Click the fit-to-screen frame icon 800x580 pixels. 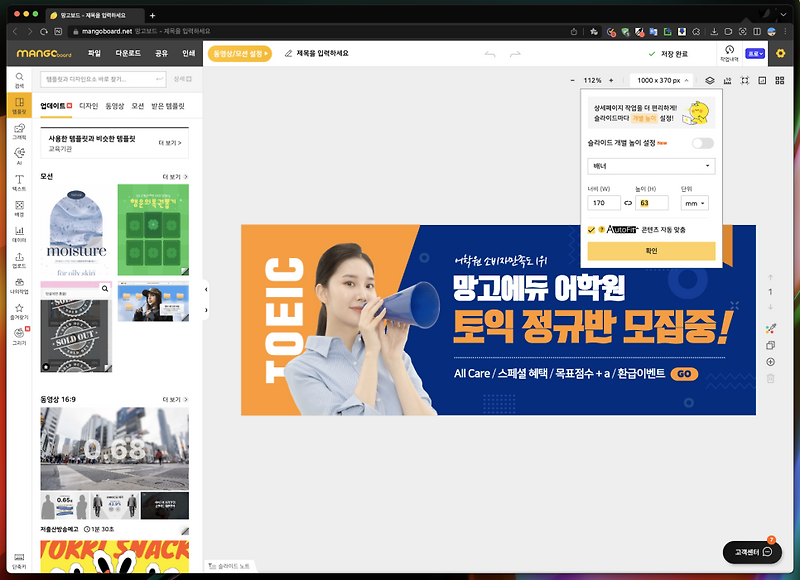pyautogui.click(x=745, y=81)
